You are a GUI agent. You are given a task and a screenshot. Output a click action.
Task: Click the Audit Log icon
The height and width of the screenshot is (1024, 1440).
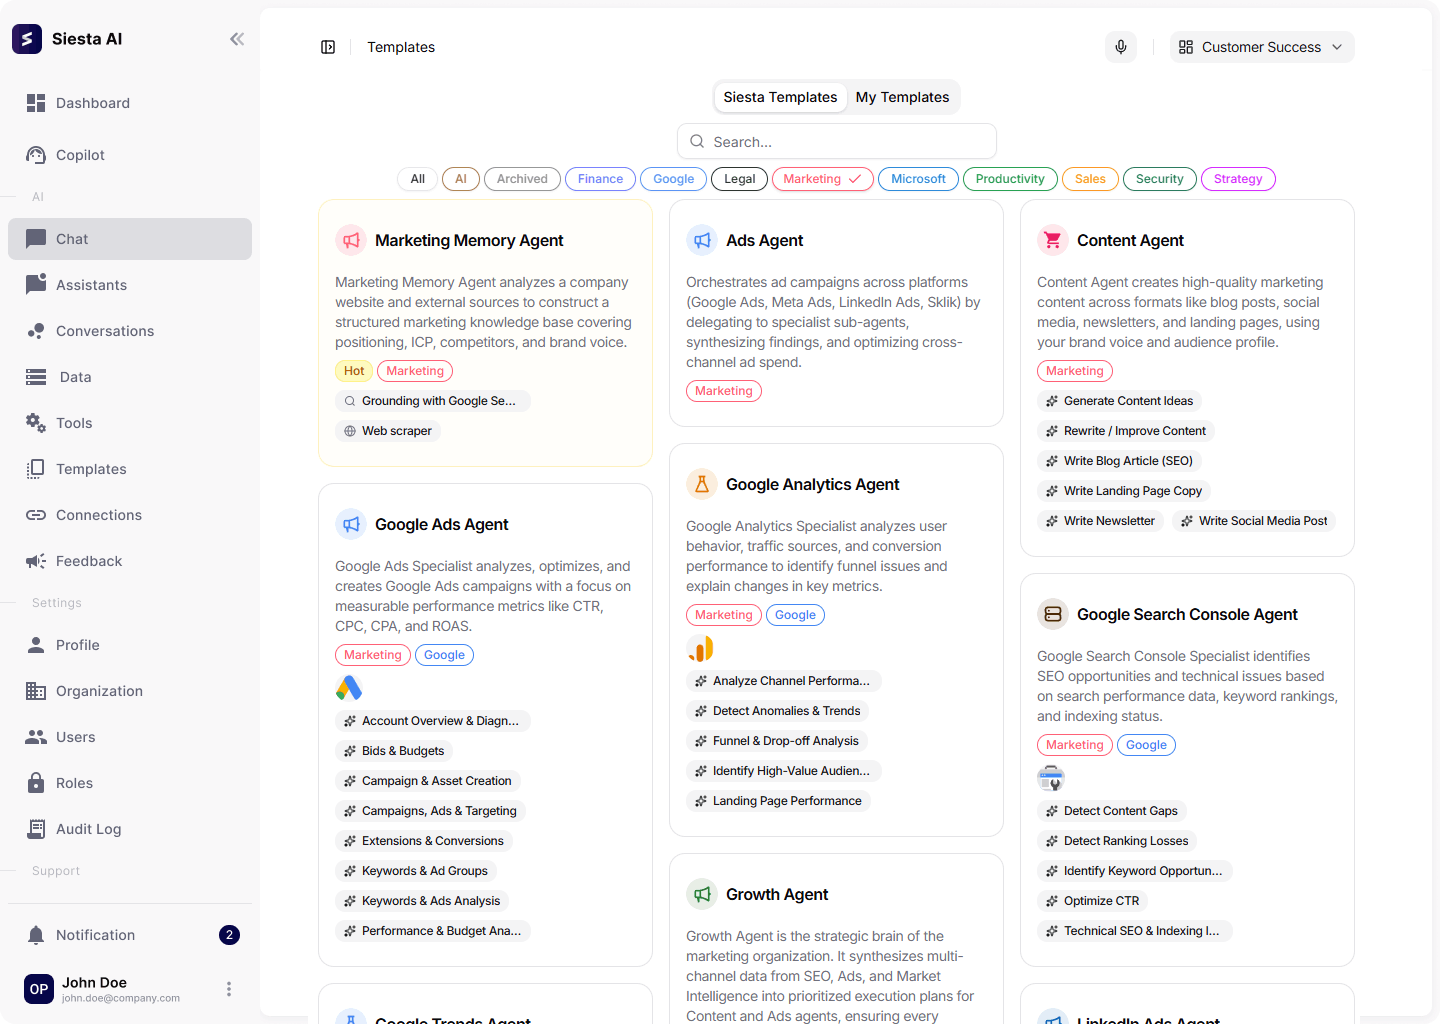pyautogui.click(x=36, y=829)
